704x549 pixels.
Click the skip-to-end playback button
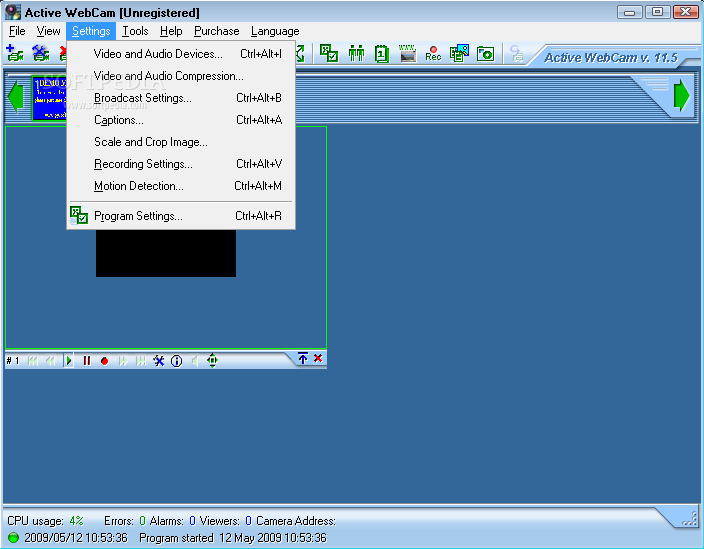pos(141,360)
